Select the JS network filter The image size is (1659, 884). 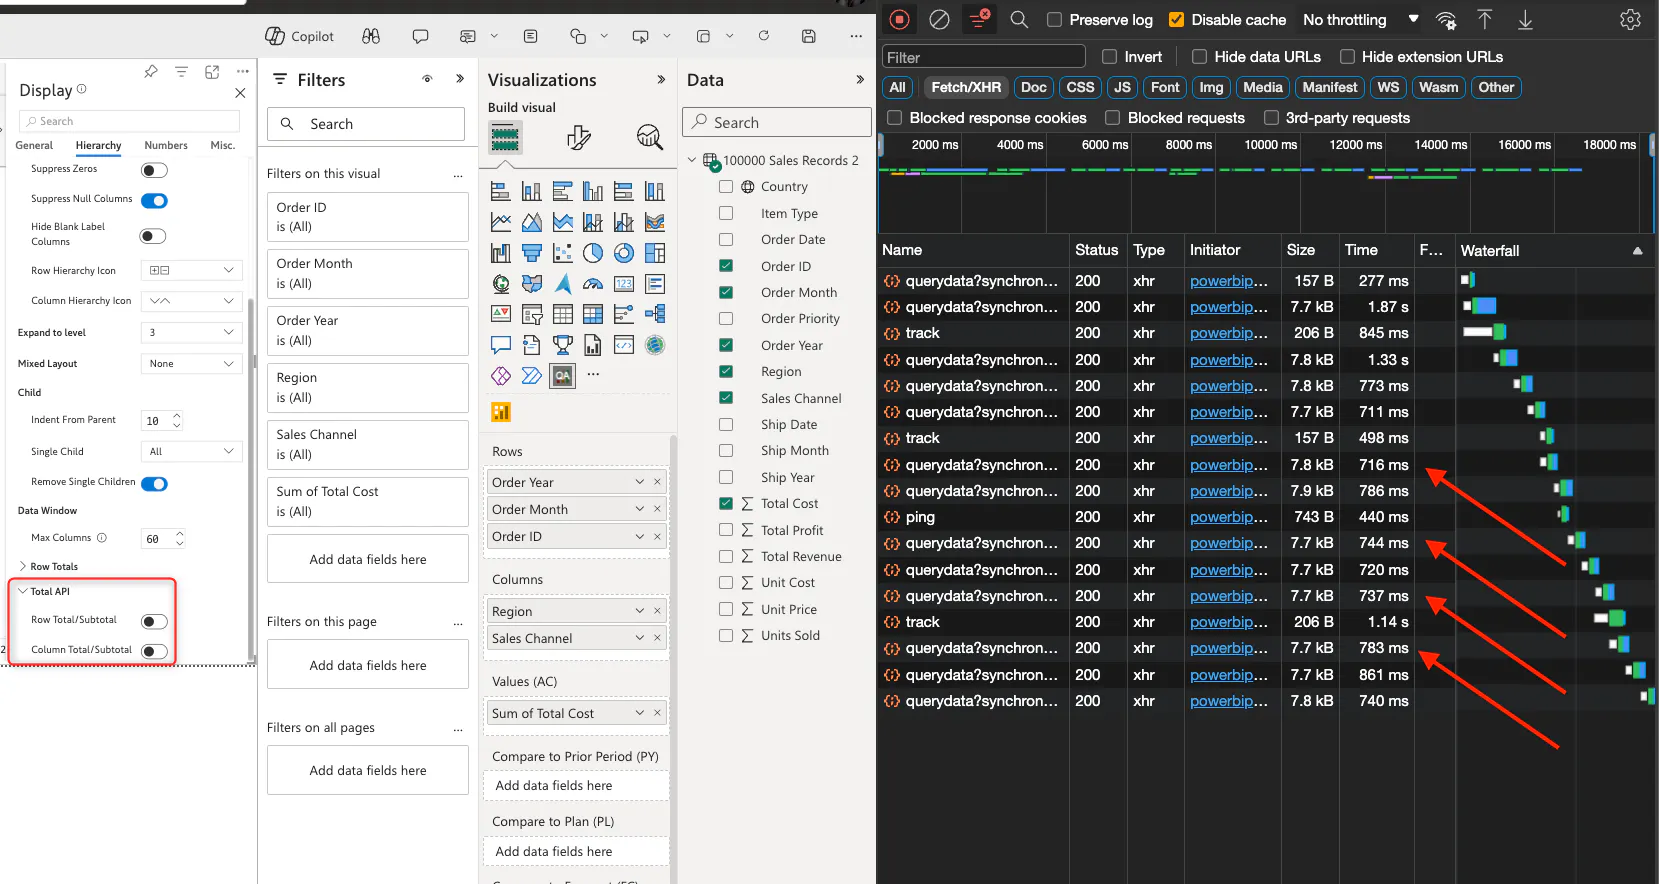[1122, 87]
